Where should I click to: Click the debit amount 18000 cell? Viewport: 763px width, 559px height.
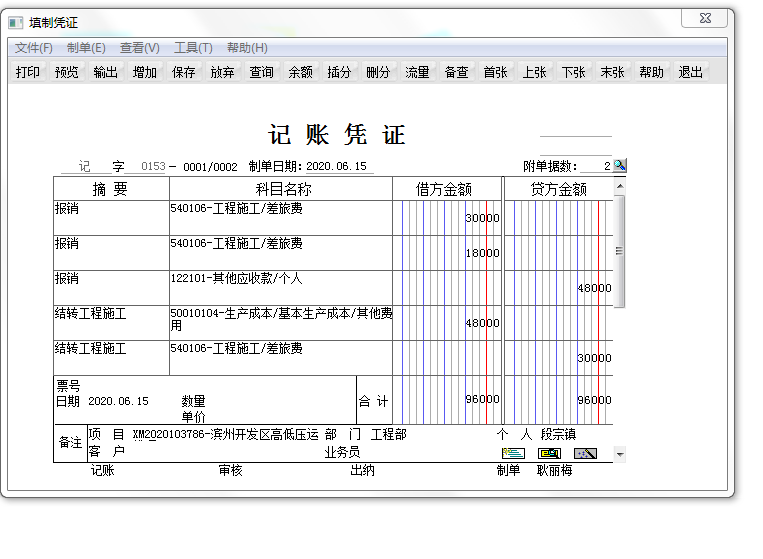[447, 253]
